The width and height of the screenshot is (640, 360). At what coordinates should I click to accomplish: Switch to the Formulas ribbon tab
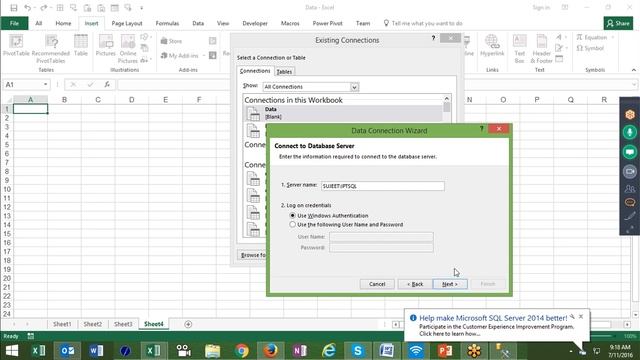pos(167,23)
